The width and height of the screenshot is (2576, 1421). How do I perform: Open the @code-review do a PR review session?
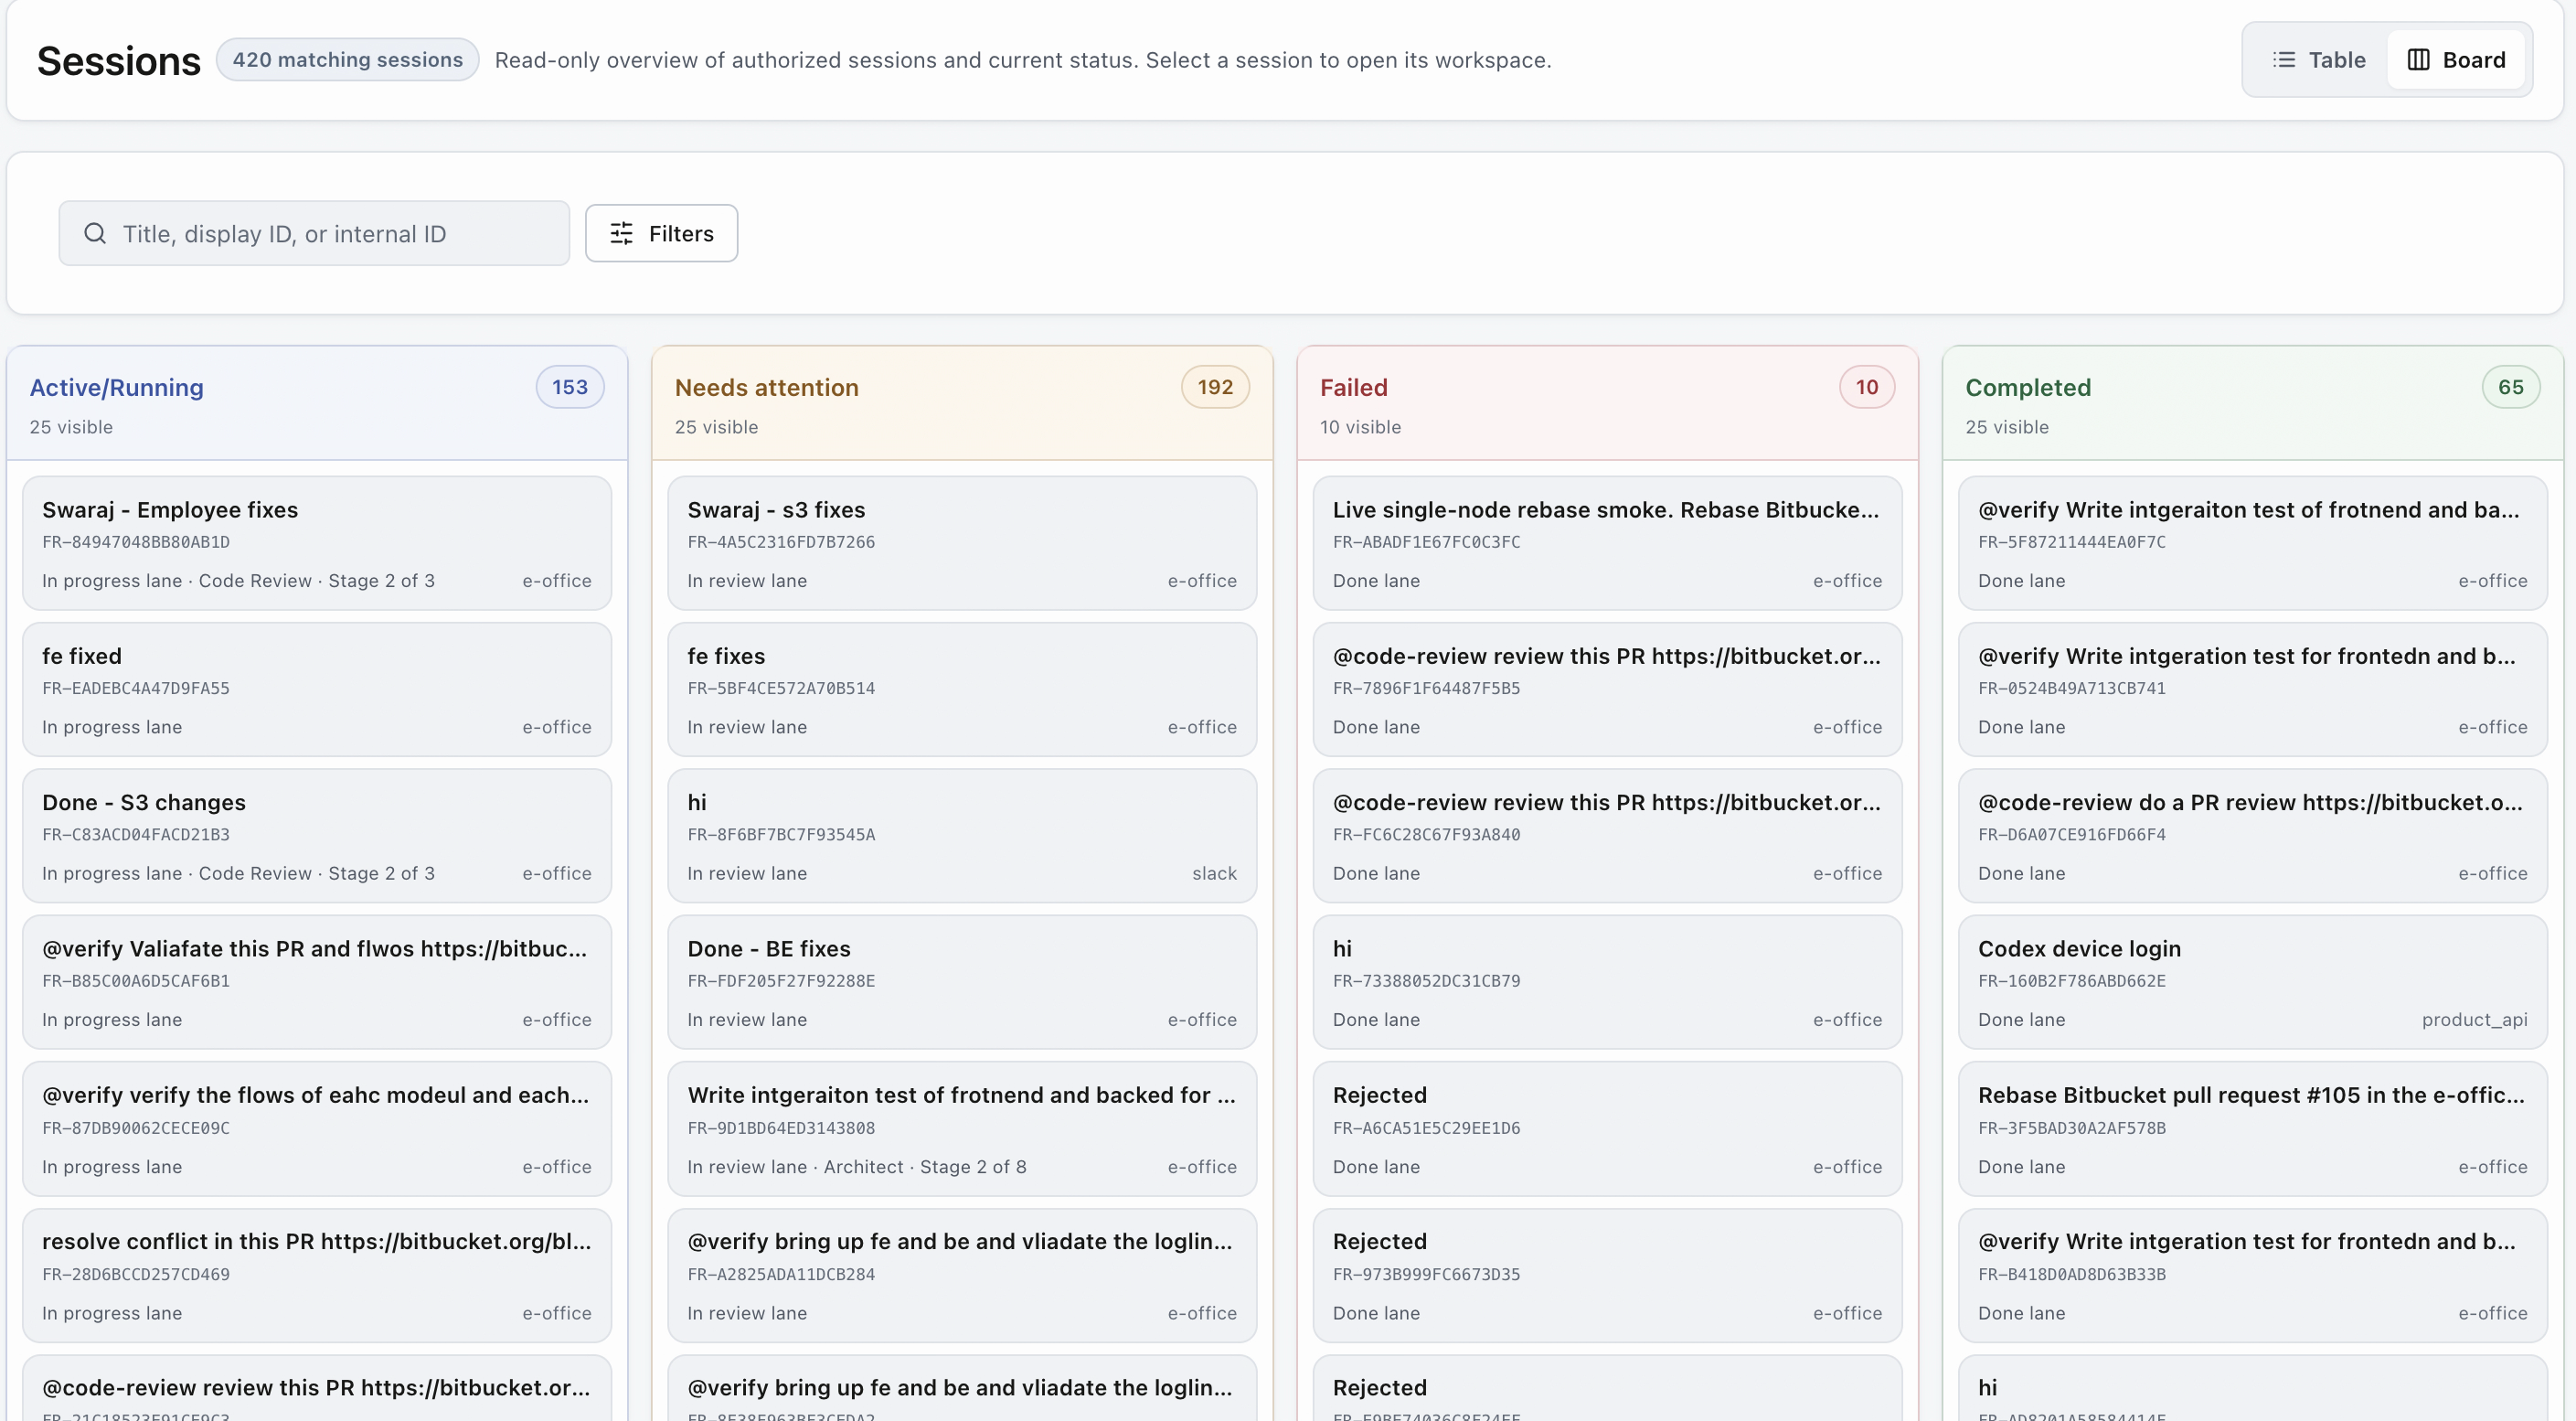pos(2253,836)
